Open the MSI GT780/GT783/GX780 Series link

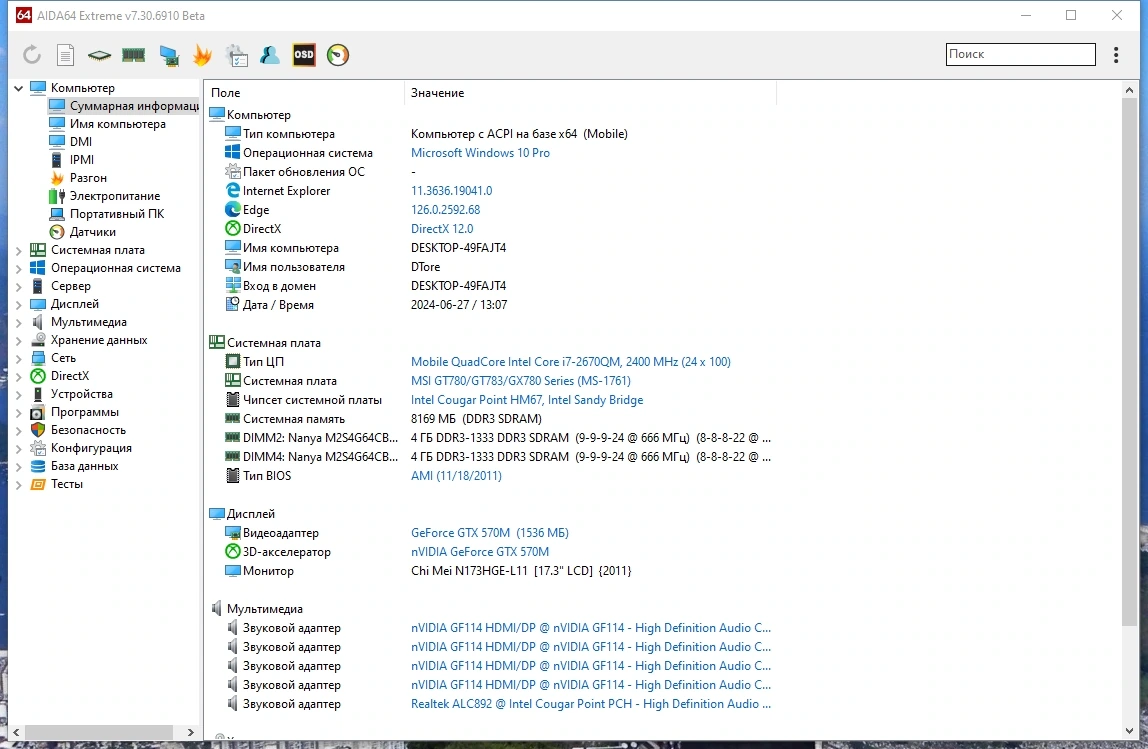click(x=521, y=381)
